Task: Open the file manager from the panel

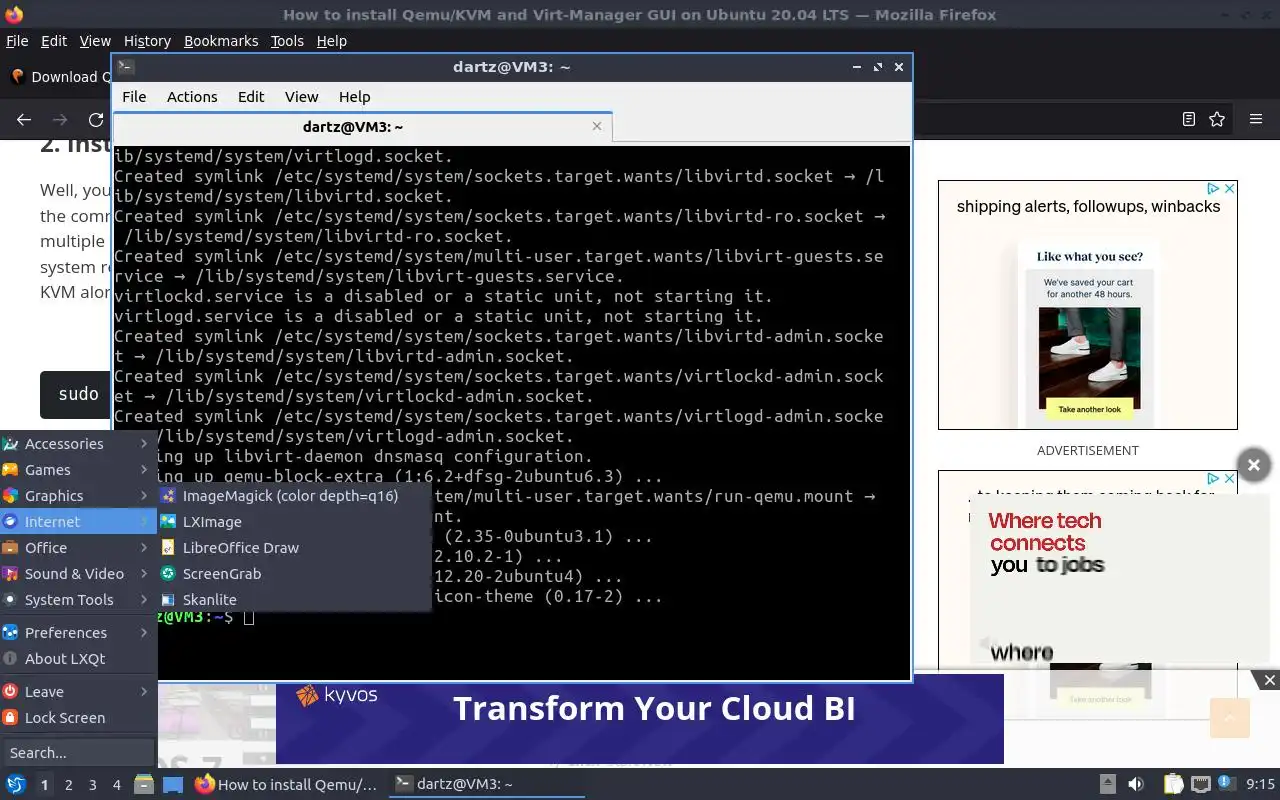Action: click(143, 784)
